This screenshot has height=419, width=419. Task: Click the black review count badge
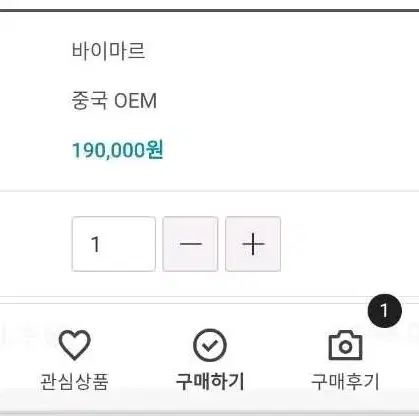point(385,311)
